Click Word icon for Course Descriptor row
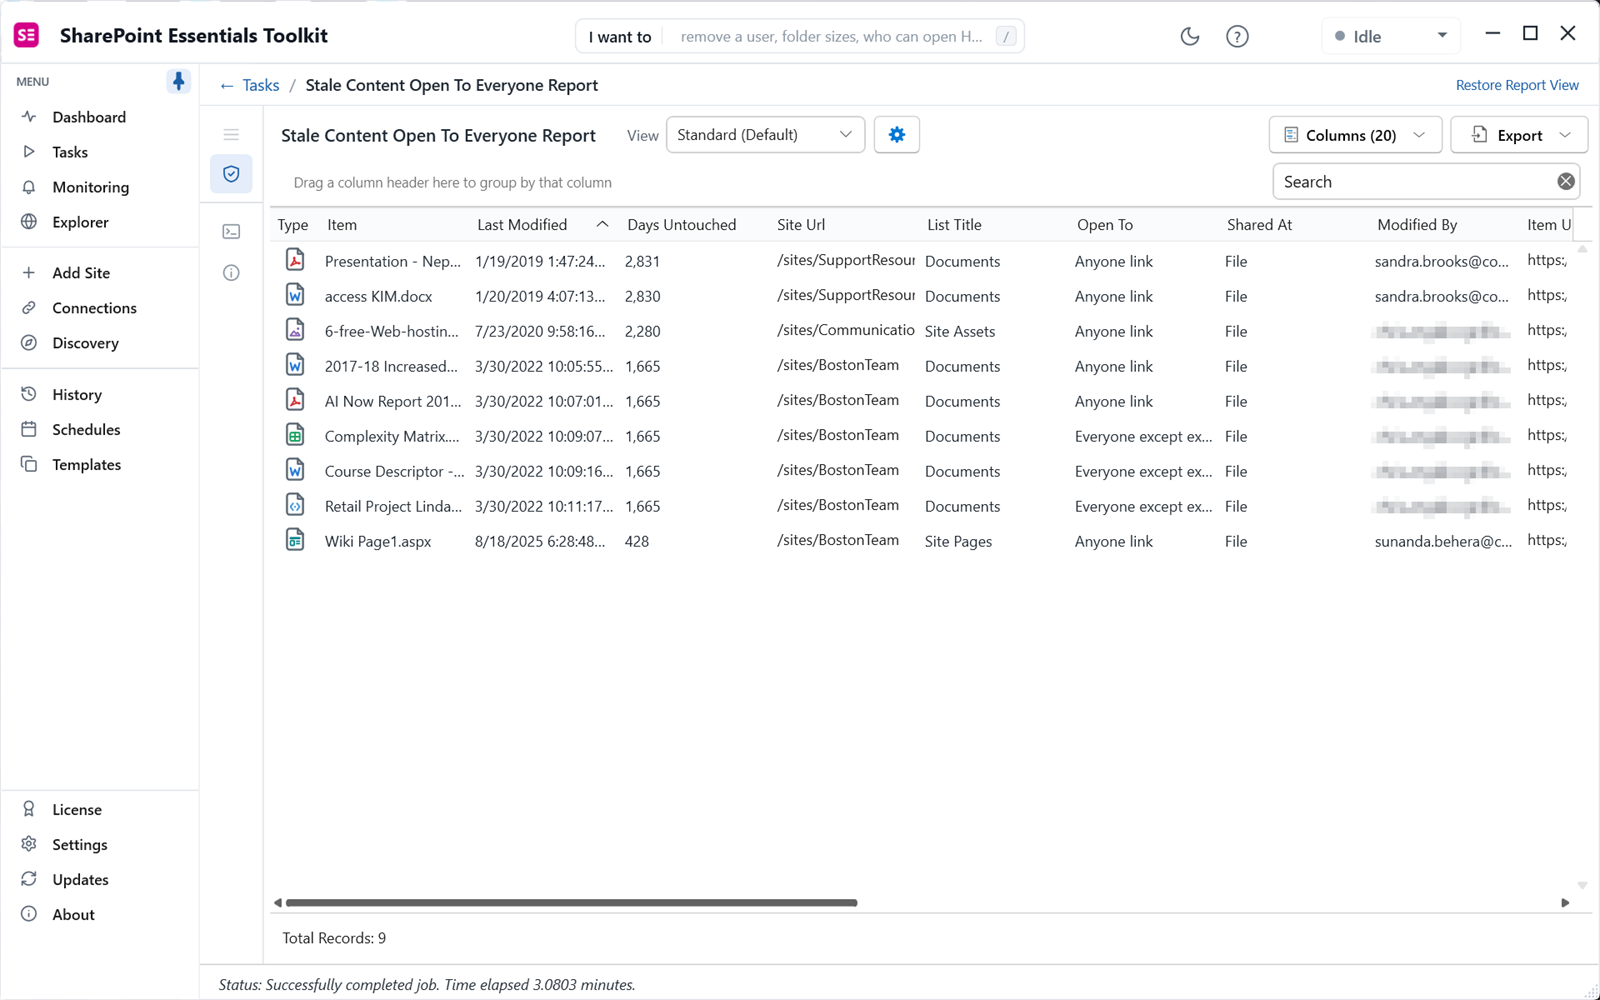The width and height of the screenshot is (1600, 1000). pos(295,470)
